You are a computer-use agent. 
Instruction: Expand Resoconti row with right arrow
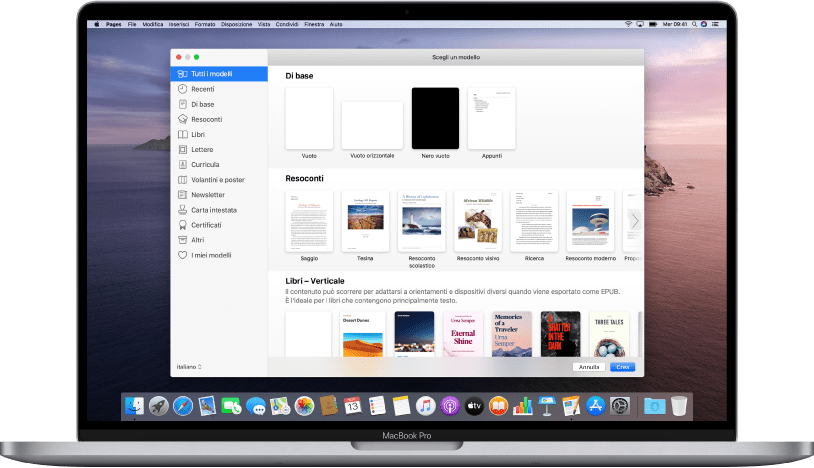coord(634,220)
